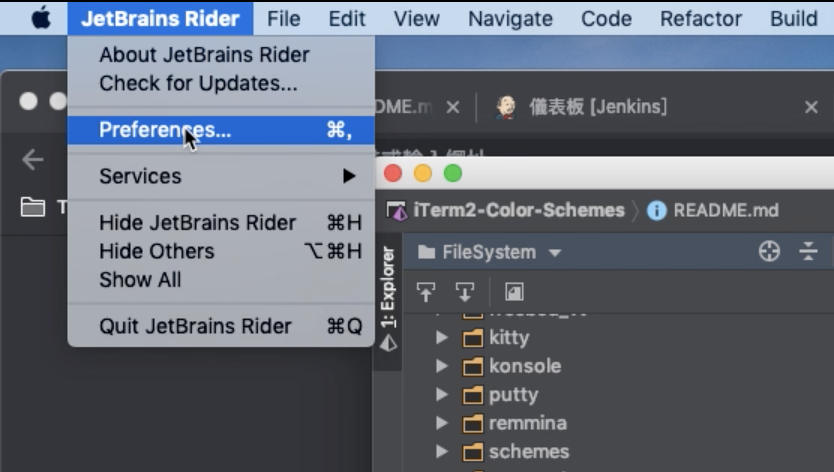Select the remmina folder row
Screen dimensions: 834x472
tap(618, 423)
